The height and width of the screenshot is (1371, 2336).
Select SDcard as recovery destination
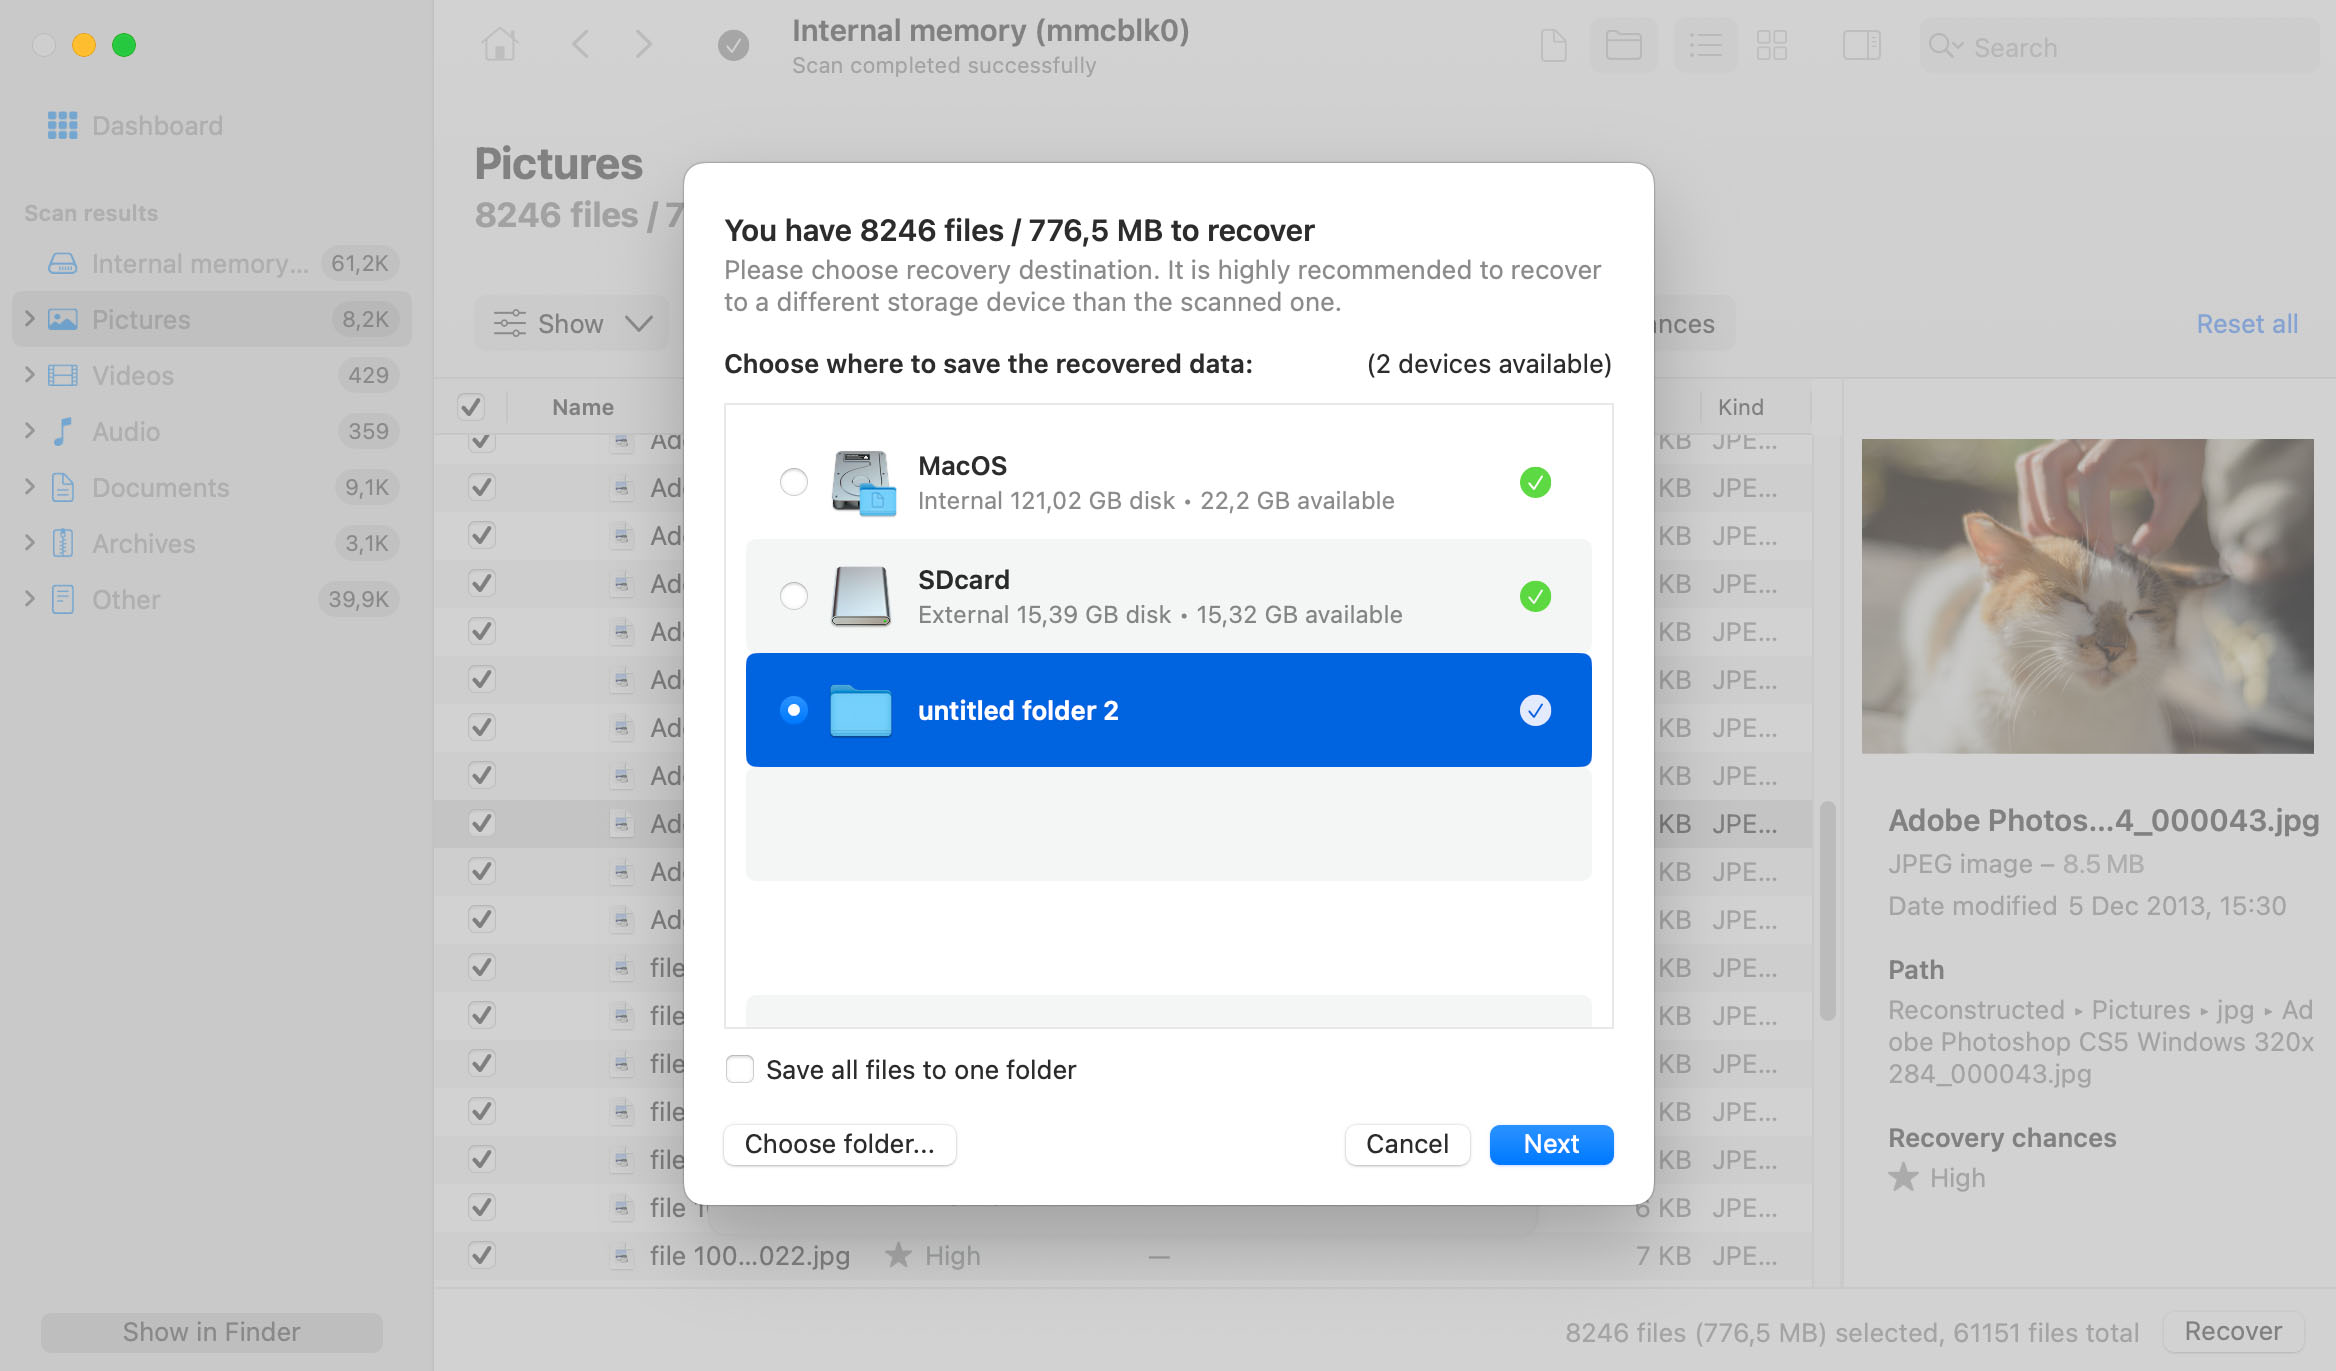pos(794,596)
